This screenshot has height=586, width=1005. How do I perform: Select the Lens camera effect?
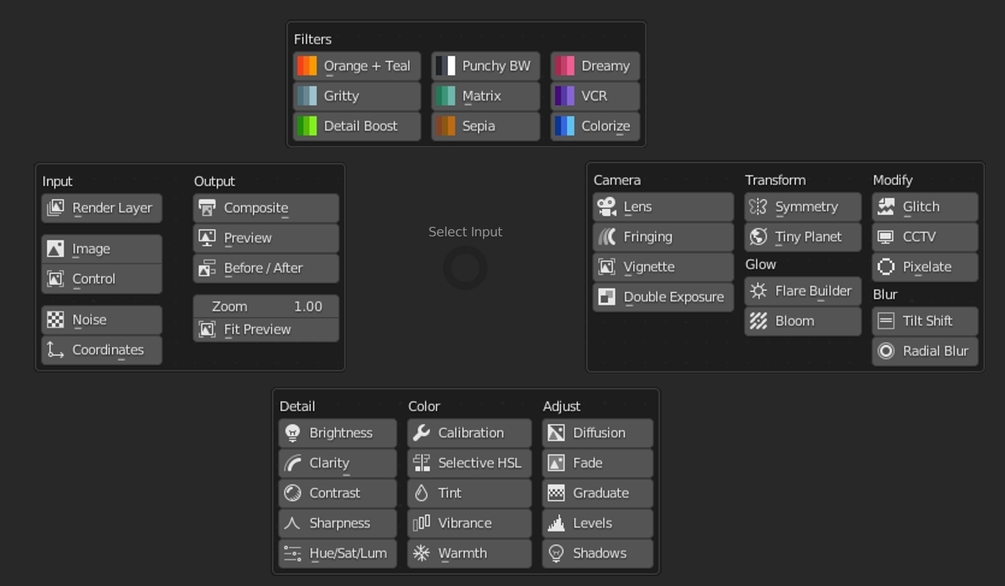coord(663,206)
